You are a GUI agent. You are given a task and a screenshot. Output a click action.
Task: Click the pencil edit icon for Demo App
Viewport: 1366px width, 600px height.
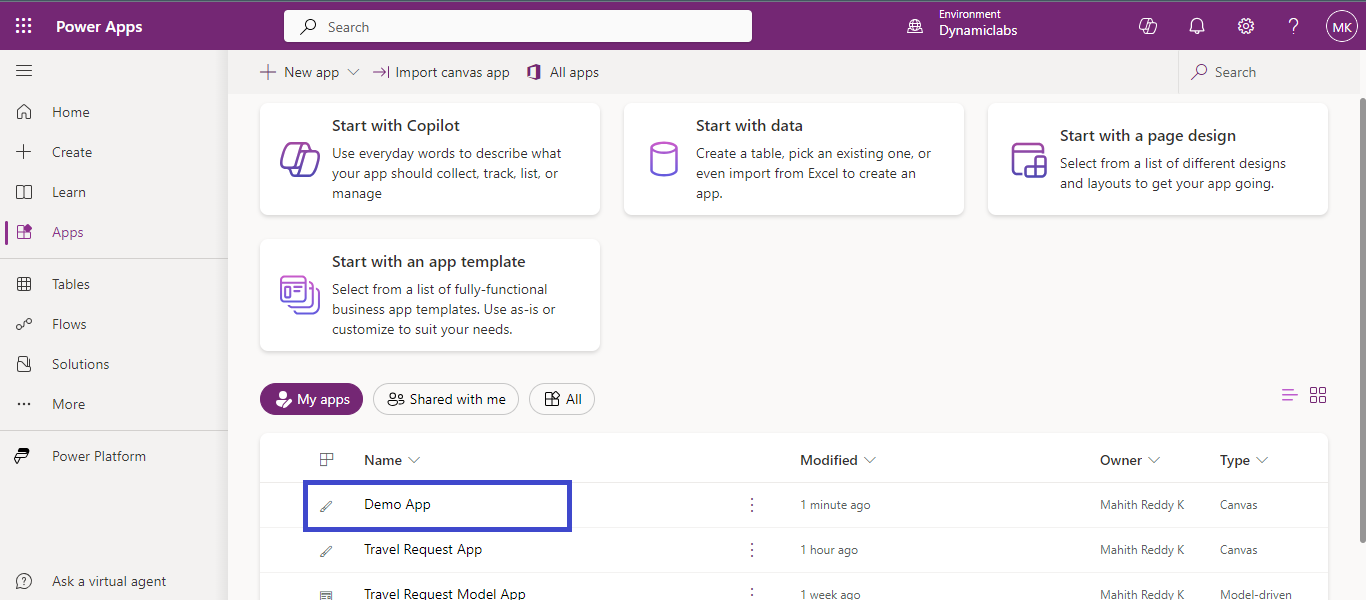326,506
